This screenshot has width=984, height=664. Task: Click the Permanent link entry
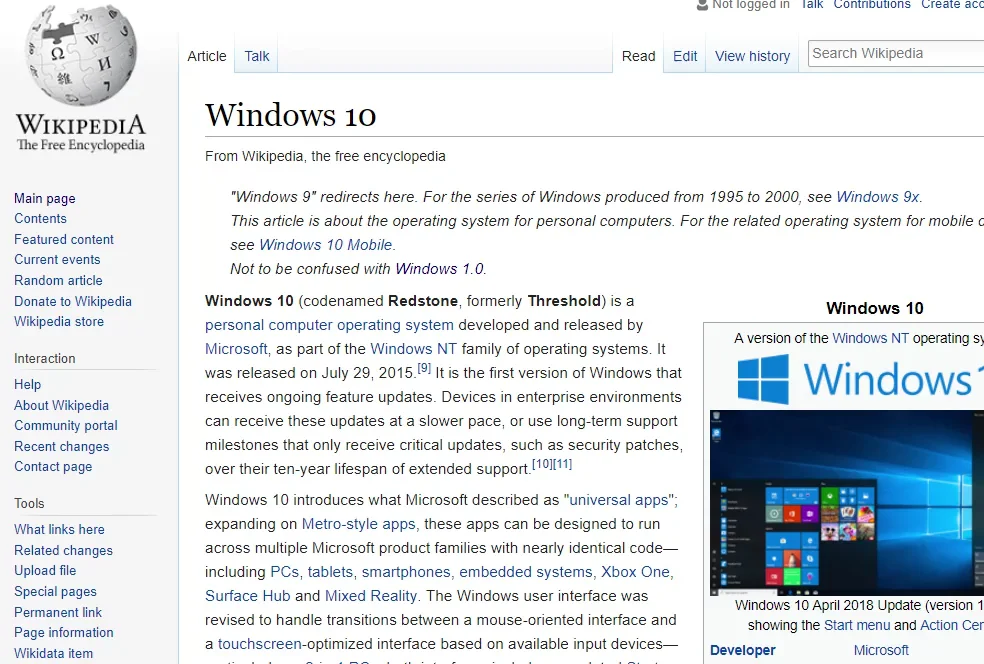tap(58, 612)
